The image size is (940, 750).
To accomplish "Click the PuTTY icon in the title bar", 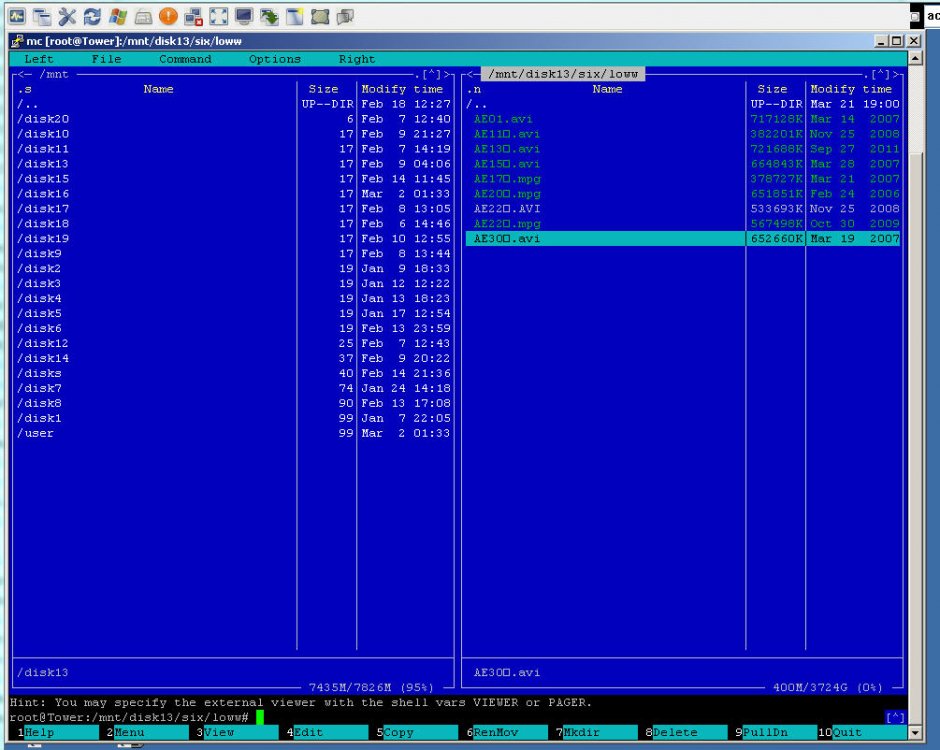I will coord(17,41).
